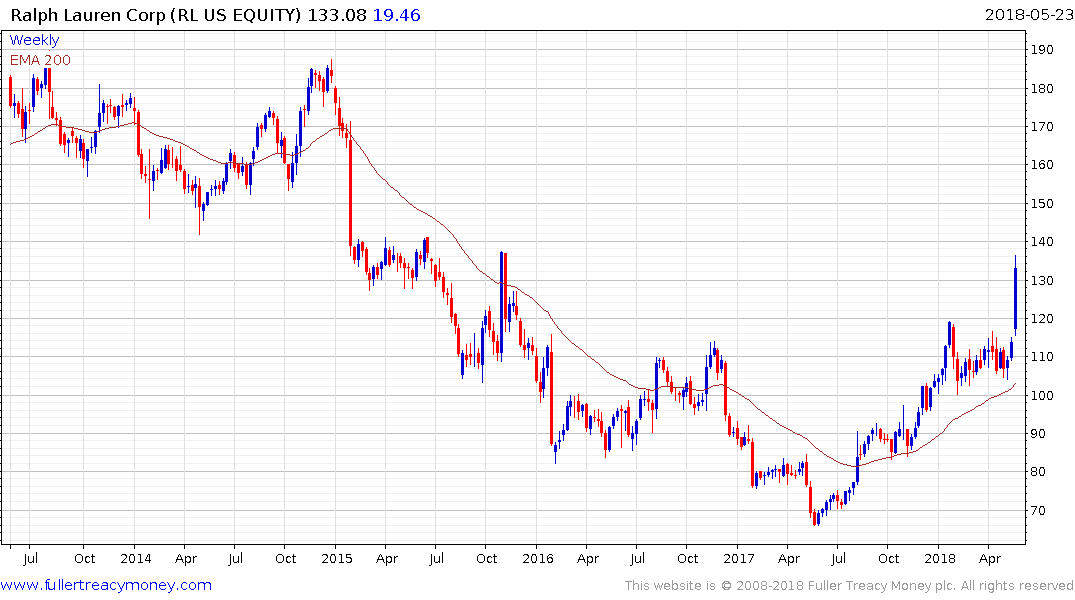Click the 2015 label on time axis
The image size is (1075, 600).
tap(337, 558)
